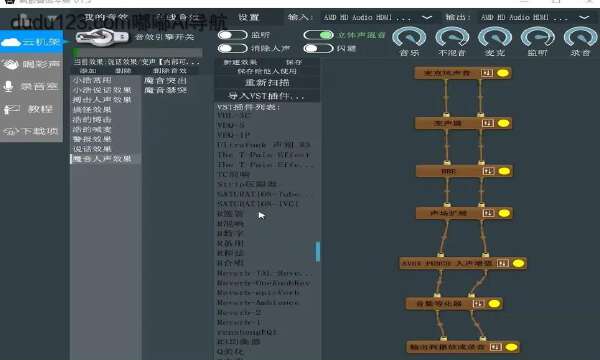This screenshot has height=360, width=600.
Task: Click the yellow light on the top rack node
Action: [503, 73]
